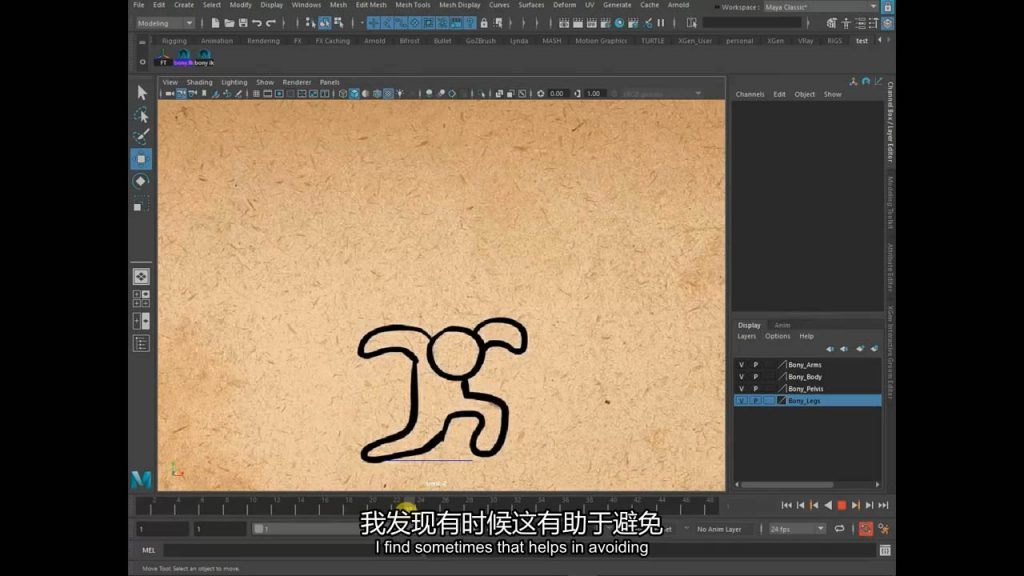Toggle playback P on Bony_Pelvis layer
Image resolution: width=1024 pixels, height=576 pixels.
coord(755,389)
